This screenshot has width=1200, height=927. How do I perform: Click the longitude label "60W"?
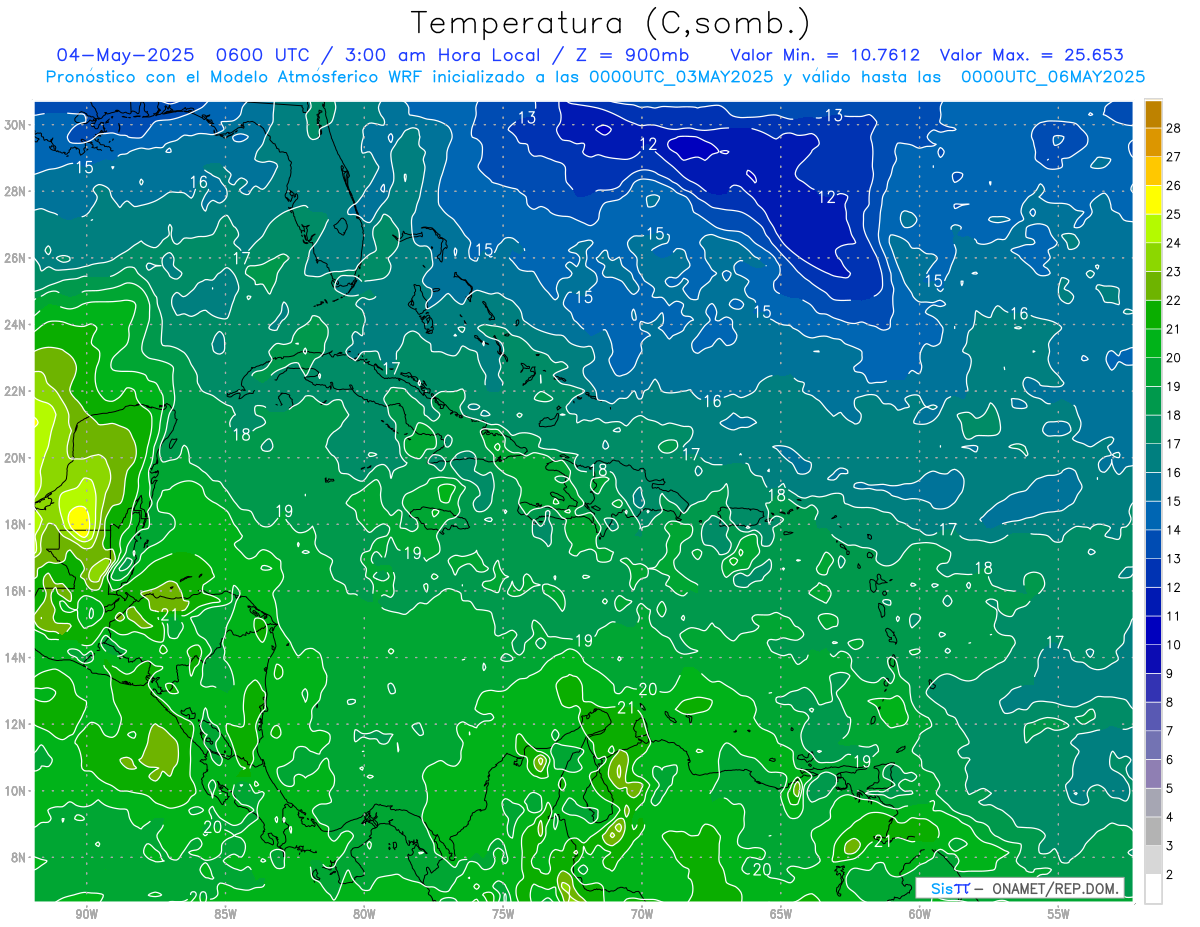point(920,914)
